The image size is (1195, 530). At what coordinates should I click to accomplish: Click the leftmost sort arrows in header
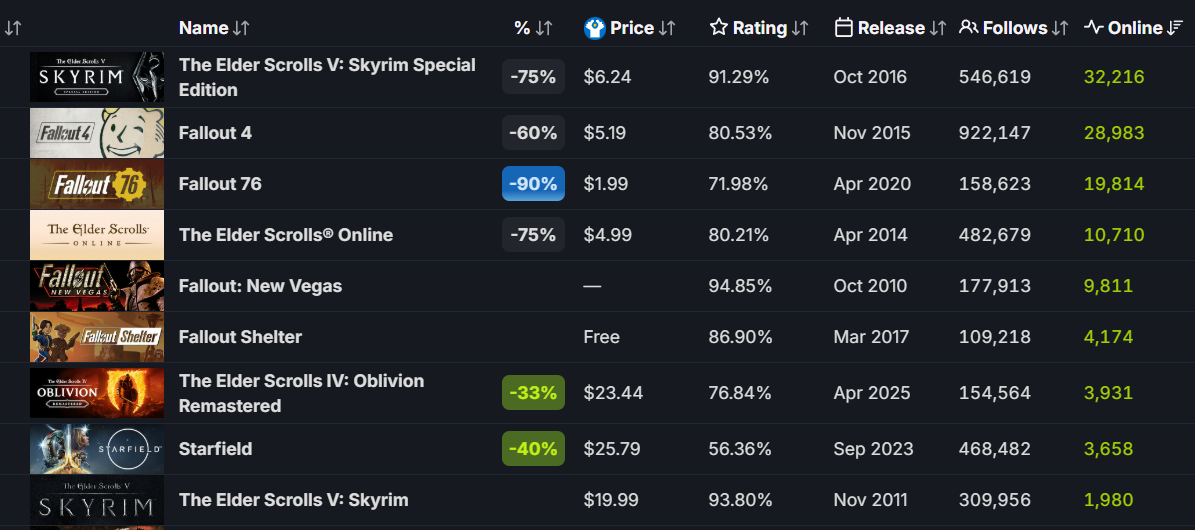[13, 28]
